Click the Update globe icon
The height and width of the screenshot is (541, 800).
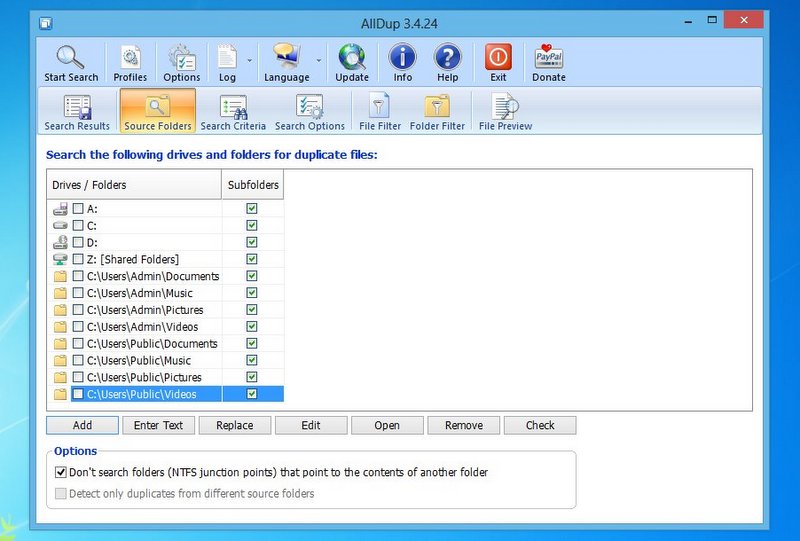point(352,57)
